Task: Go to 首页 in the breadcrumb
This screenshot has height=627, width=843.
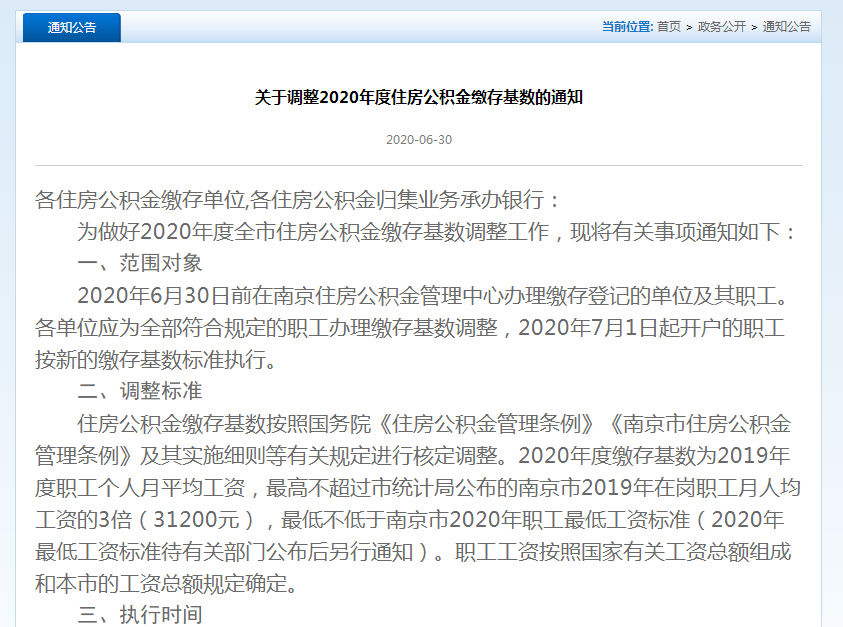Action: pos(668,27)
